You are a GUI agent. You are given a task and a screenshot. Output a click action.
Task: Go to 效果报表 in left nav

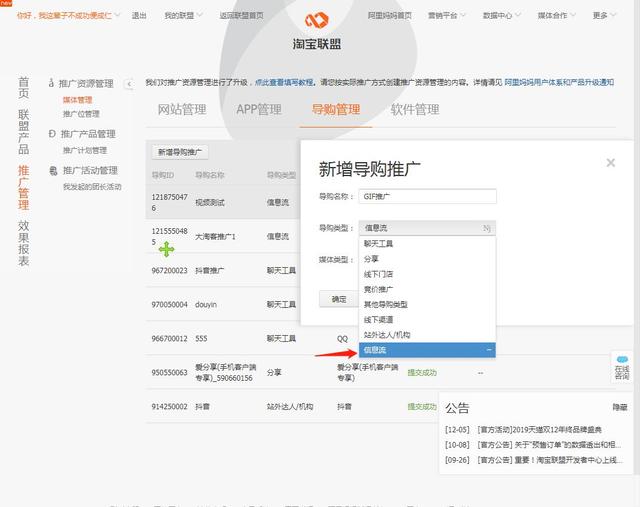click(24, 243)
